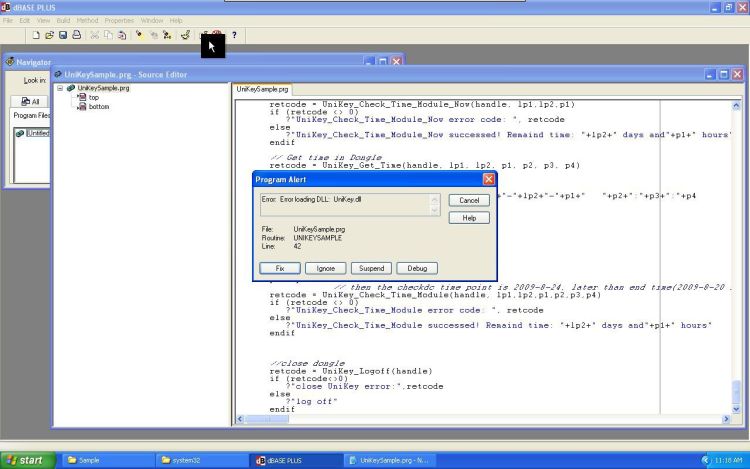Click the question mark Help toolbar icon
Viewport: 750px width, 469px height.
(x=234, y=35)
